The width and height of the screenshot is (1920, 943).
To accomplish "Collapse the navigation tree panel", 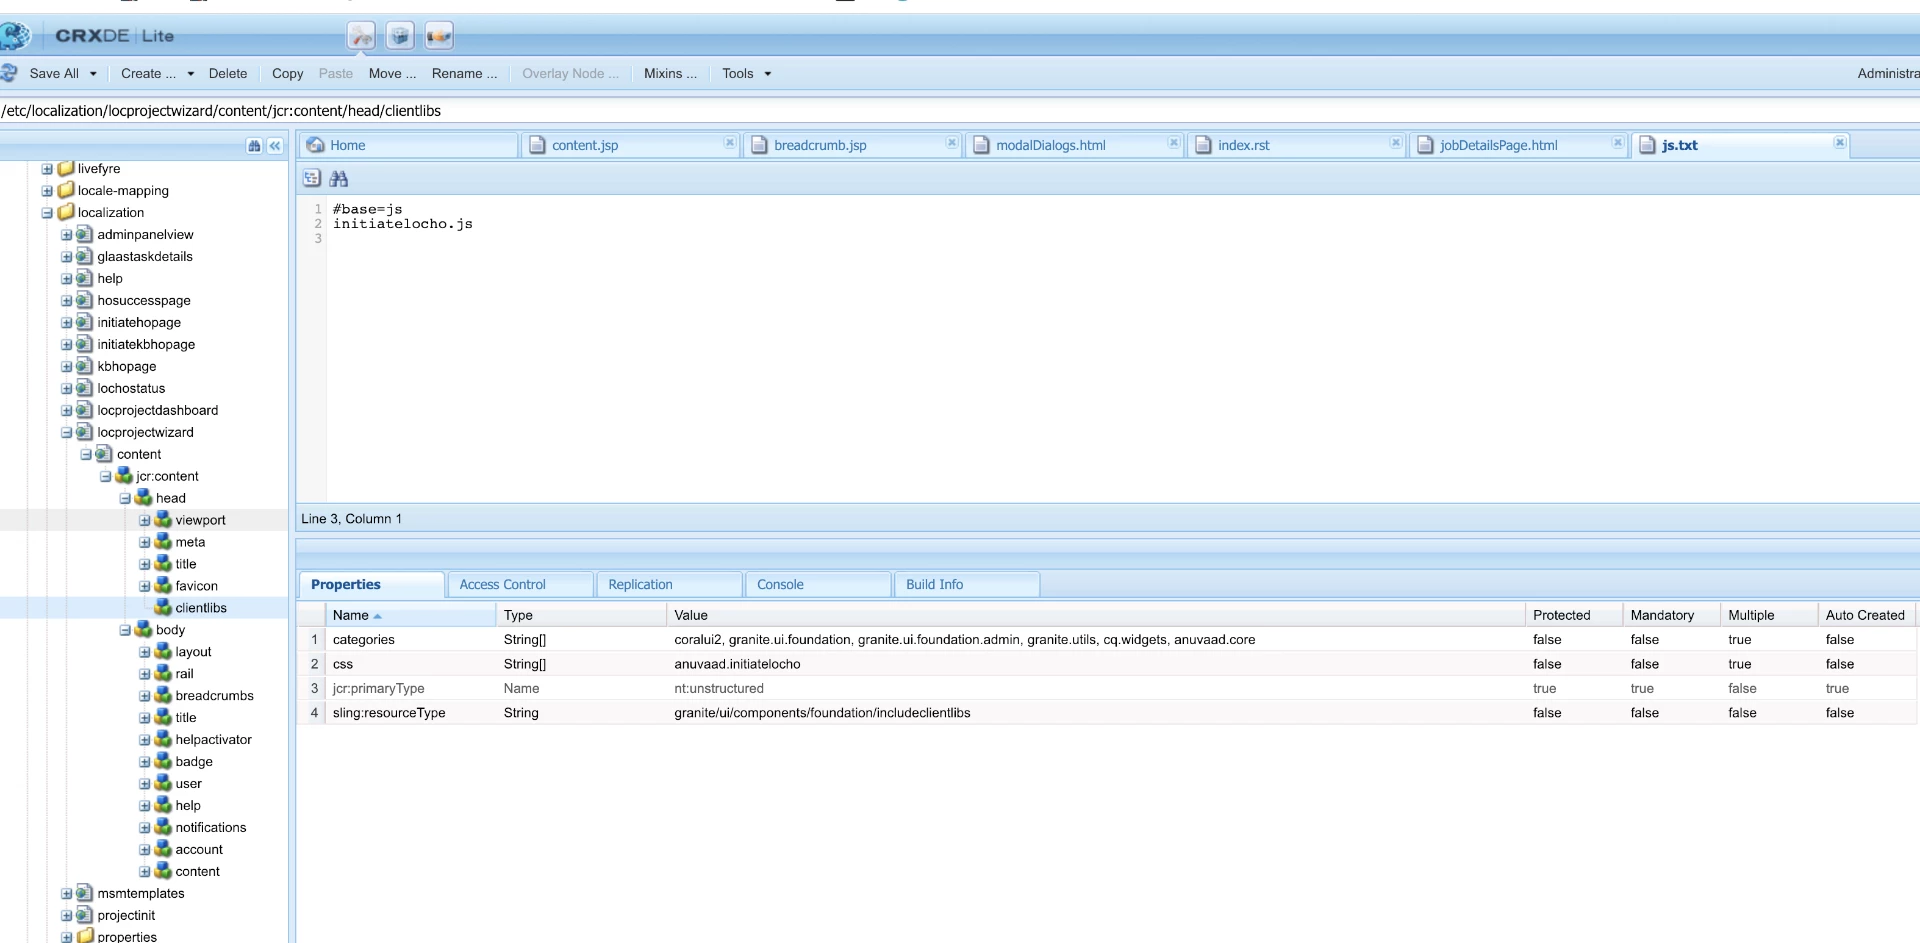I will (275, 146).
